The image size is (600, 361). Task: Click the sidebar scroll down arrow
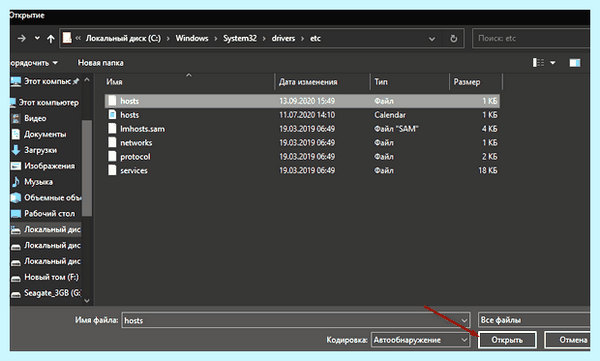pos(87,301)
